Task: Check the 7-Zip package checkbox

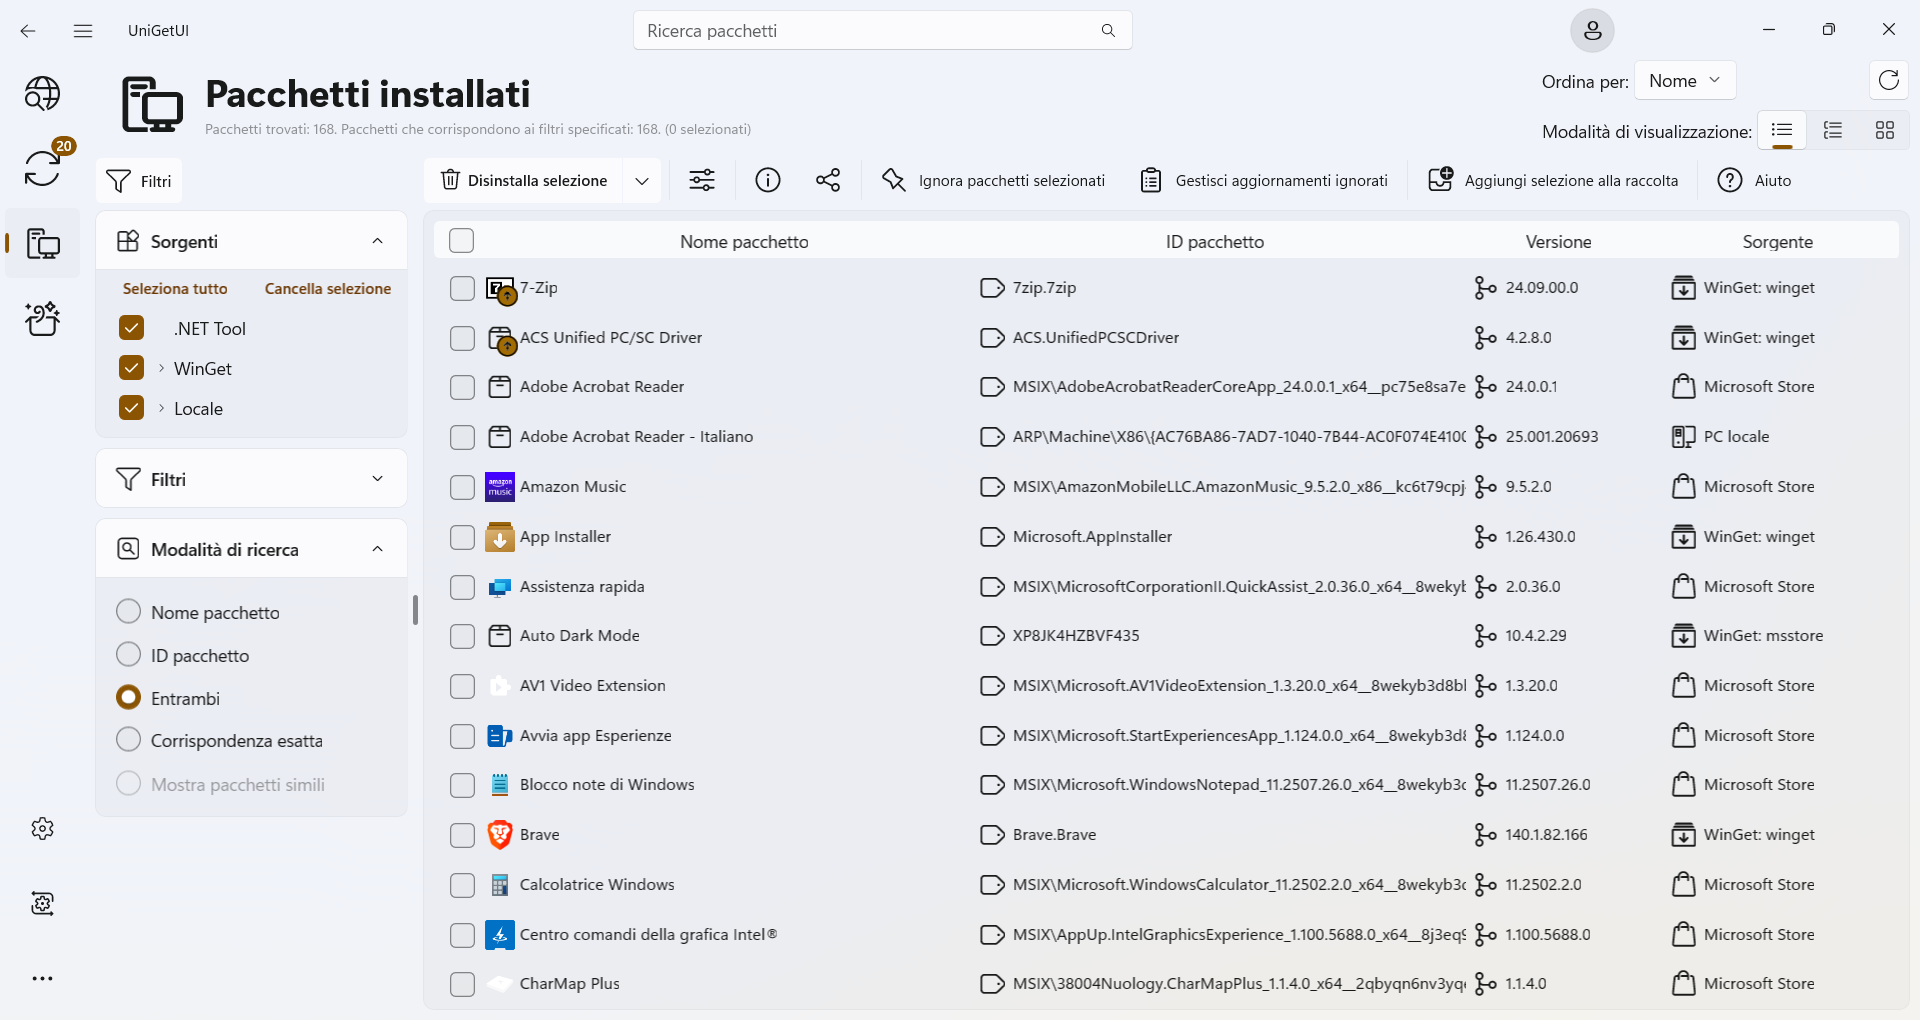Action: click(462, 288)
